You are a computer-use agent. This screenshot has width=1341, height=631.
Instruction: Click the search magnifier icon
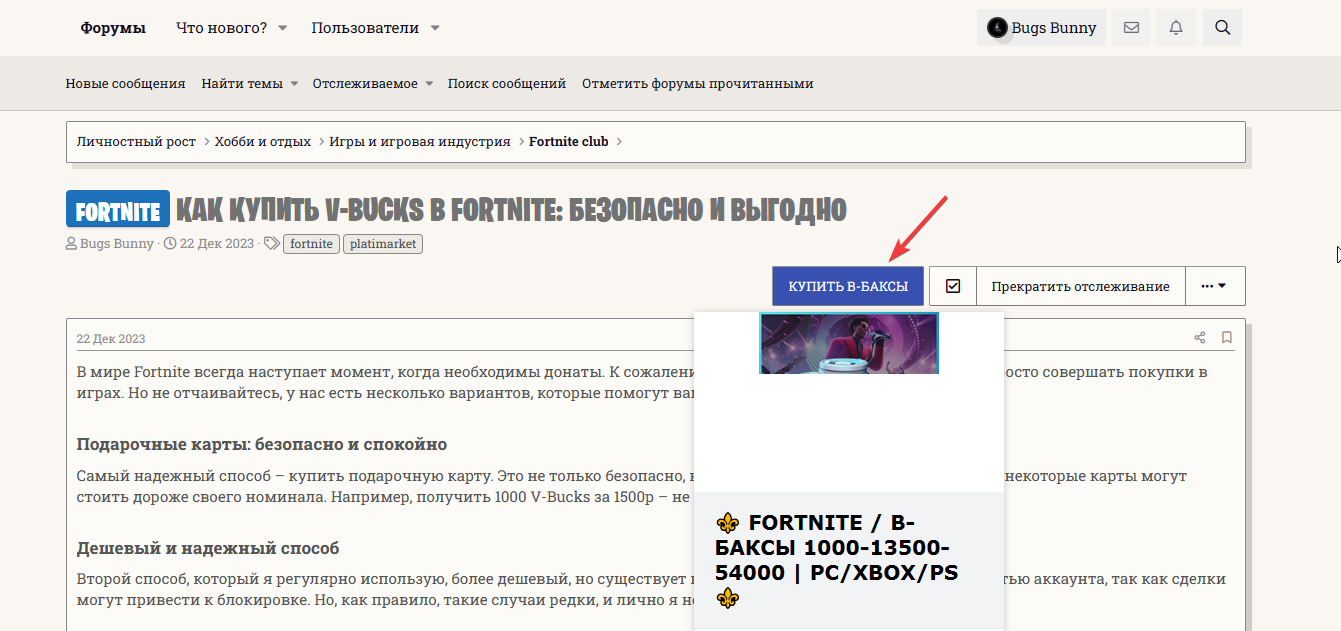(x=1222, y=28)
